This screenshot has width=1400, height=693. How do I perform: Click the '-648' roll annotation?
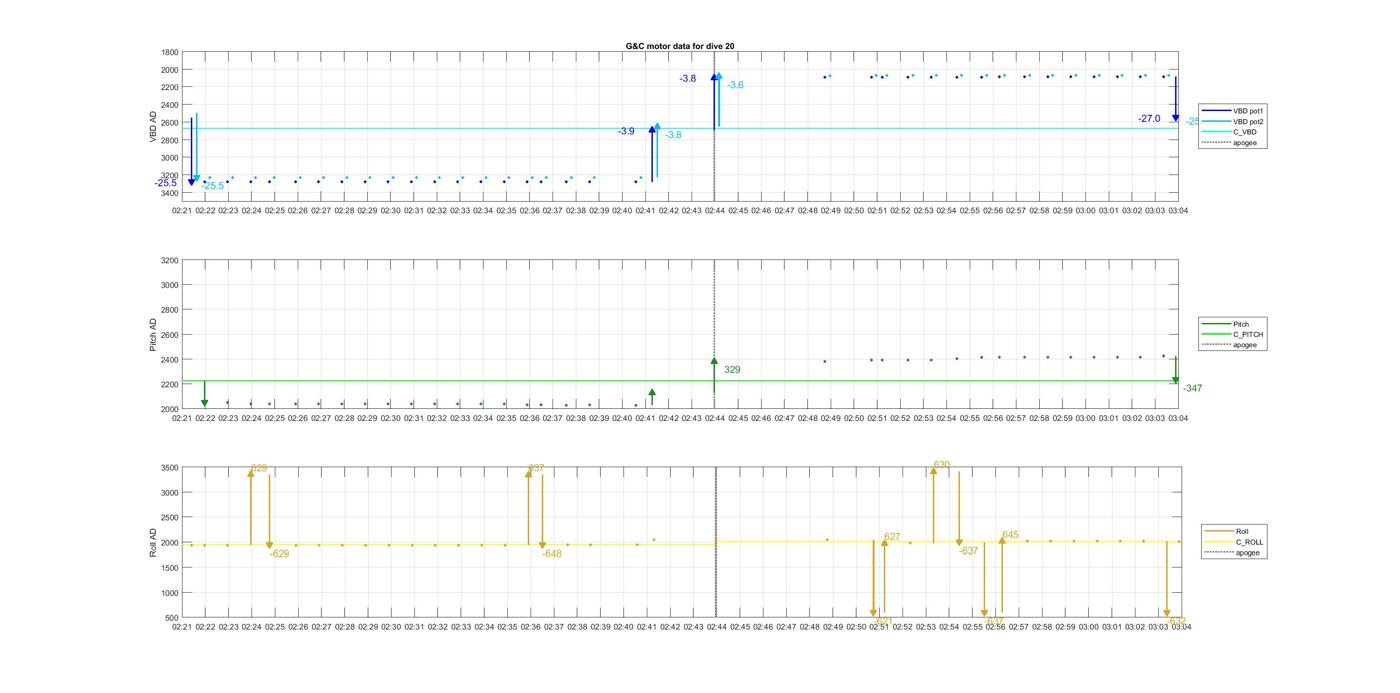coord(551,553)
